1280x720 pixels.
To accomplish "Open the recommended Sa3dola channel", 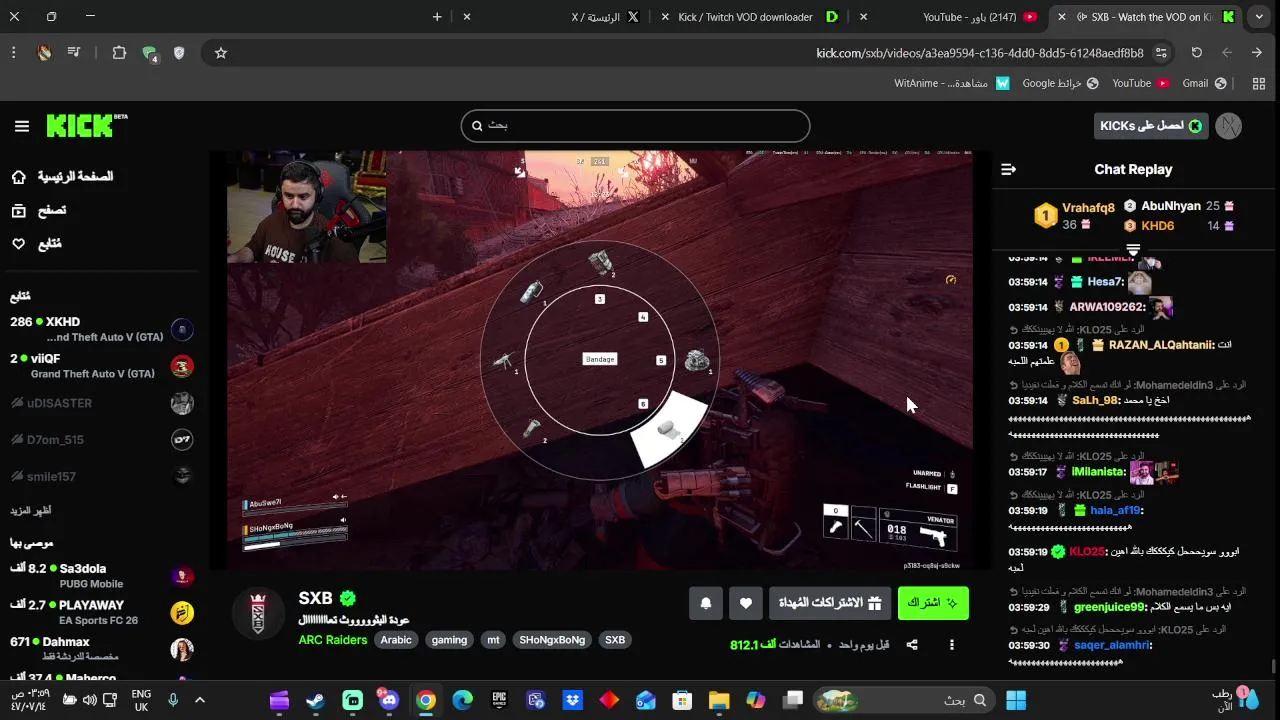I will (100, 576).
